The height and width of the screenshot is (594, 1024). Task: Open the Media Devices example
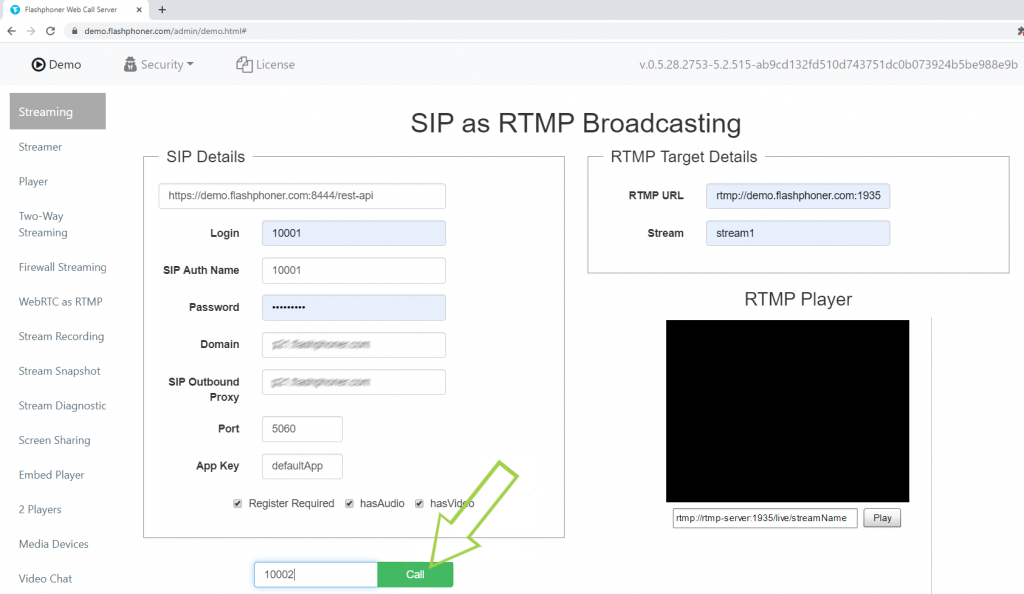(x=54, y=544)
